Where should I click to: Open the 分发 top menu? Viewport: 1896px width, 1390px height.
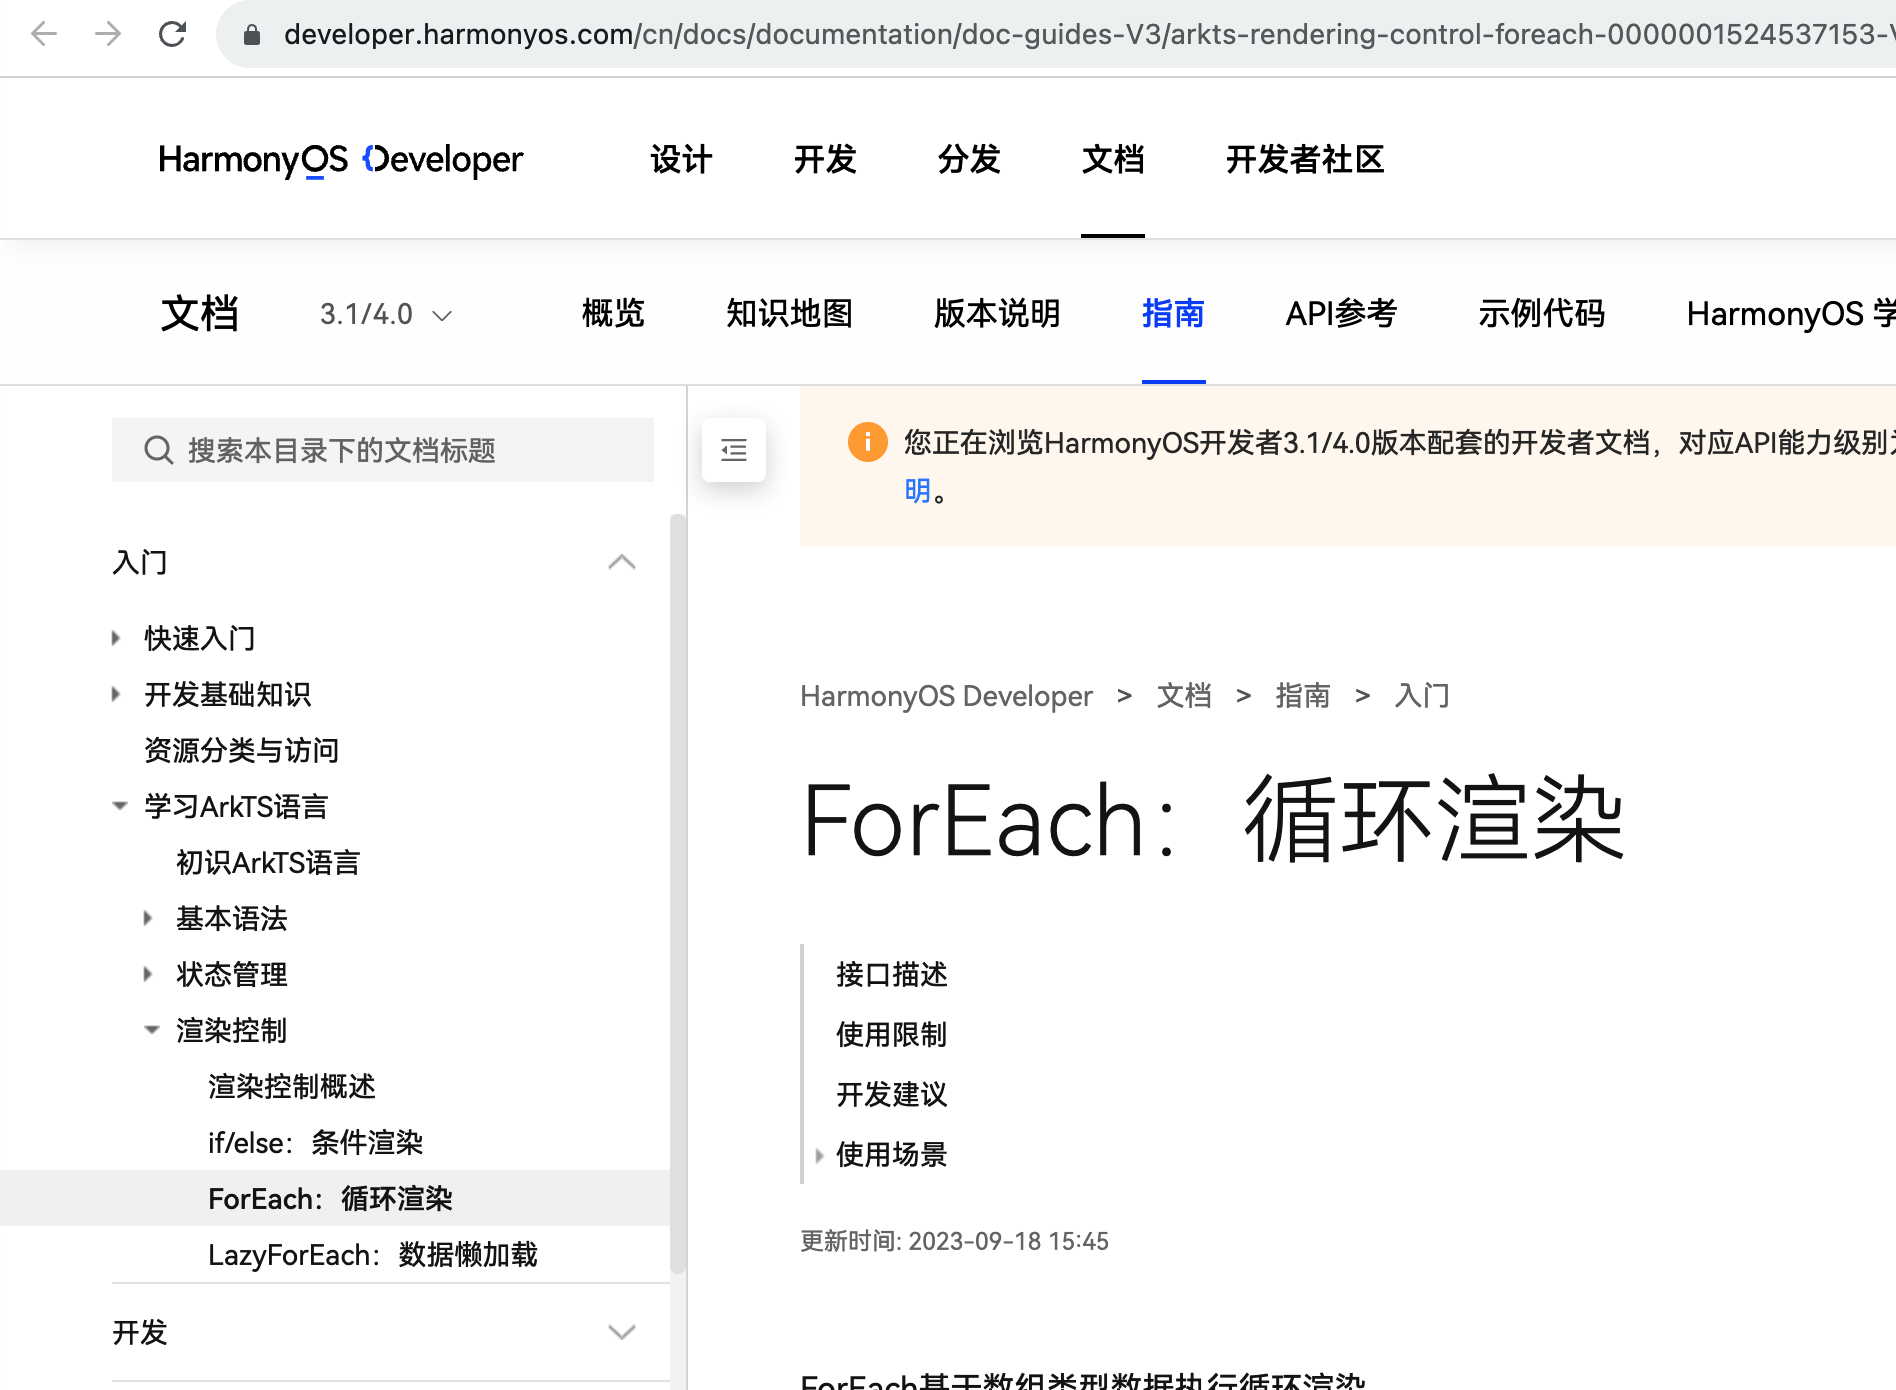(x=969, y=159)
